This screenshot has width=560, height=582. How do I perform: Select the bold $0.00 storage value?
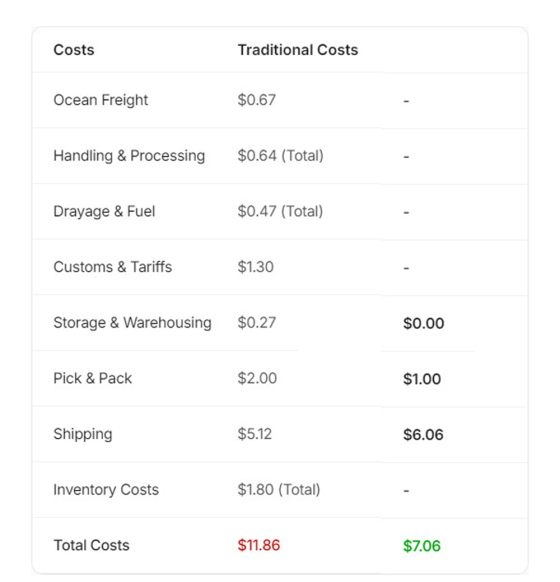(423, 323)
